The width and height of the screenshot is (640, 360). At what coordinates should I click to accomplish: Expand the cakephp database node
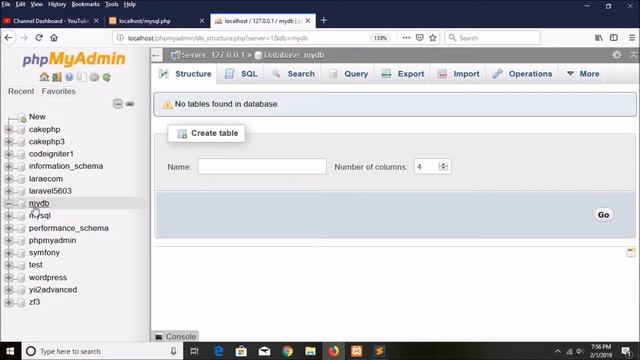9,129
